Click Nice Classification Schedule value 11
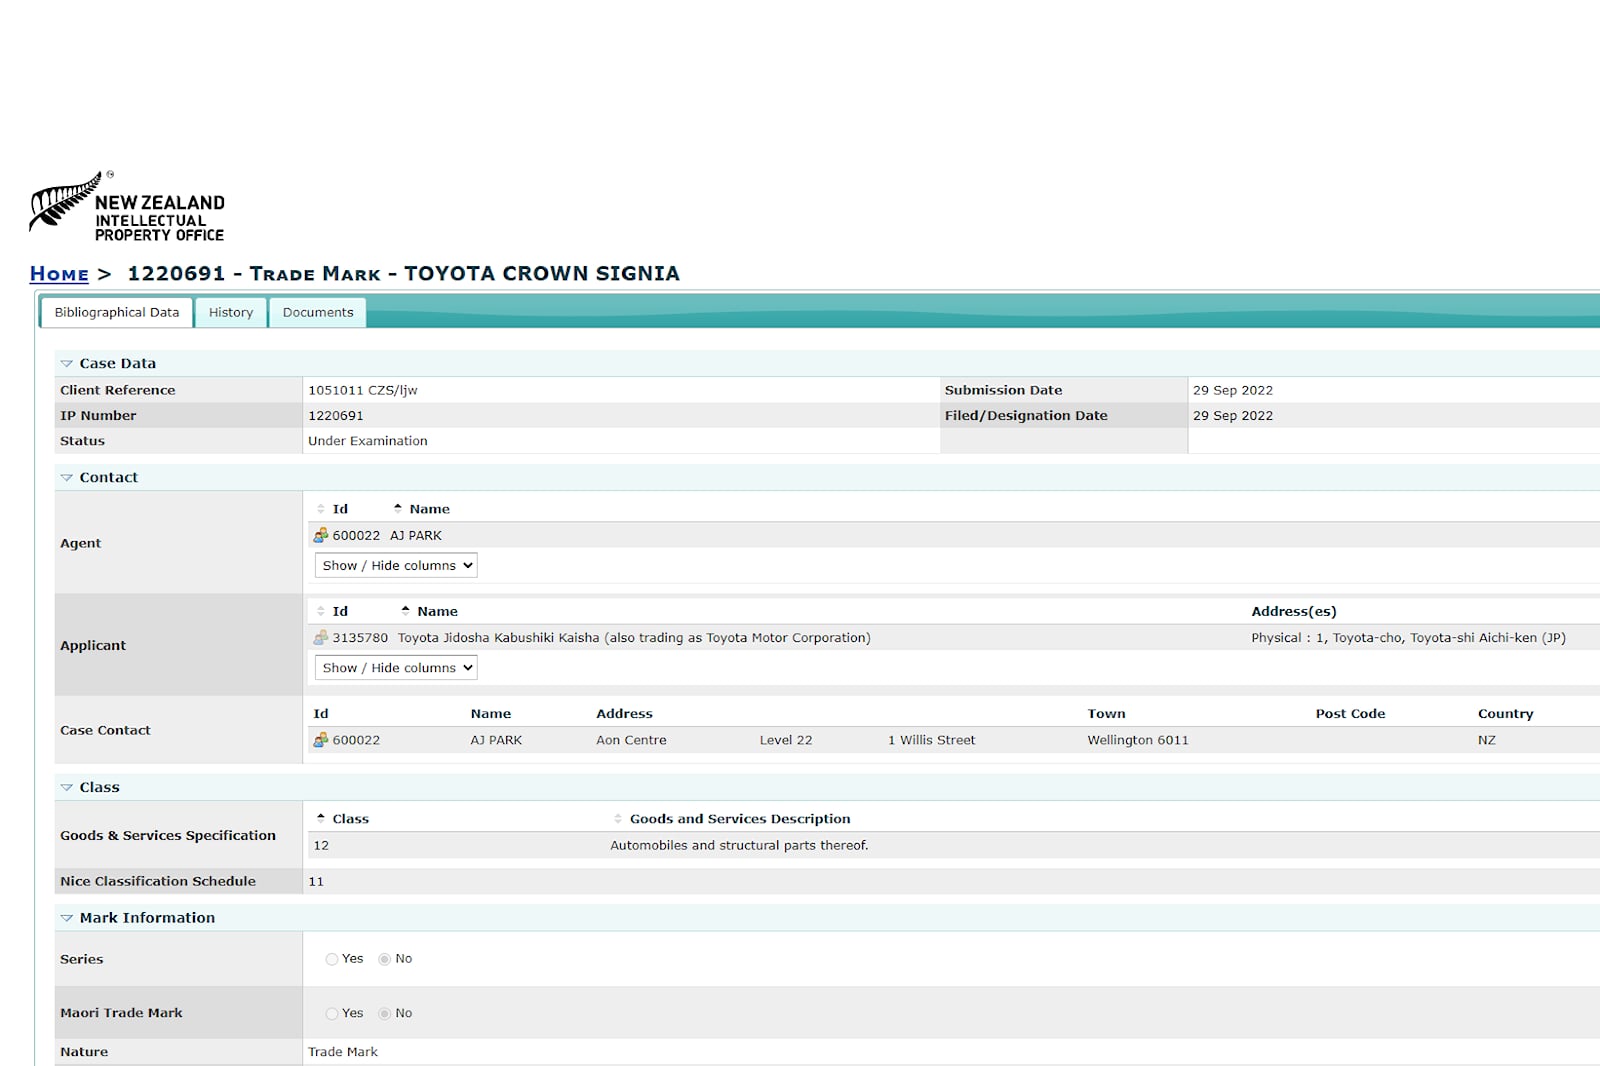Image resolution: width=1600 pixels, height=1066 pixels. (316, 882)
